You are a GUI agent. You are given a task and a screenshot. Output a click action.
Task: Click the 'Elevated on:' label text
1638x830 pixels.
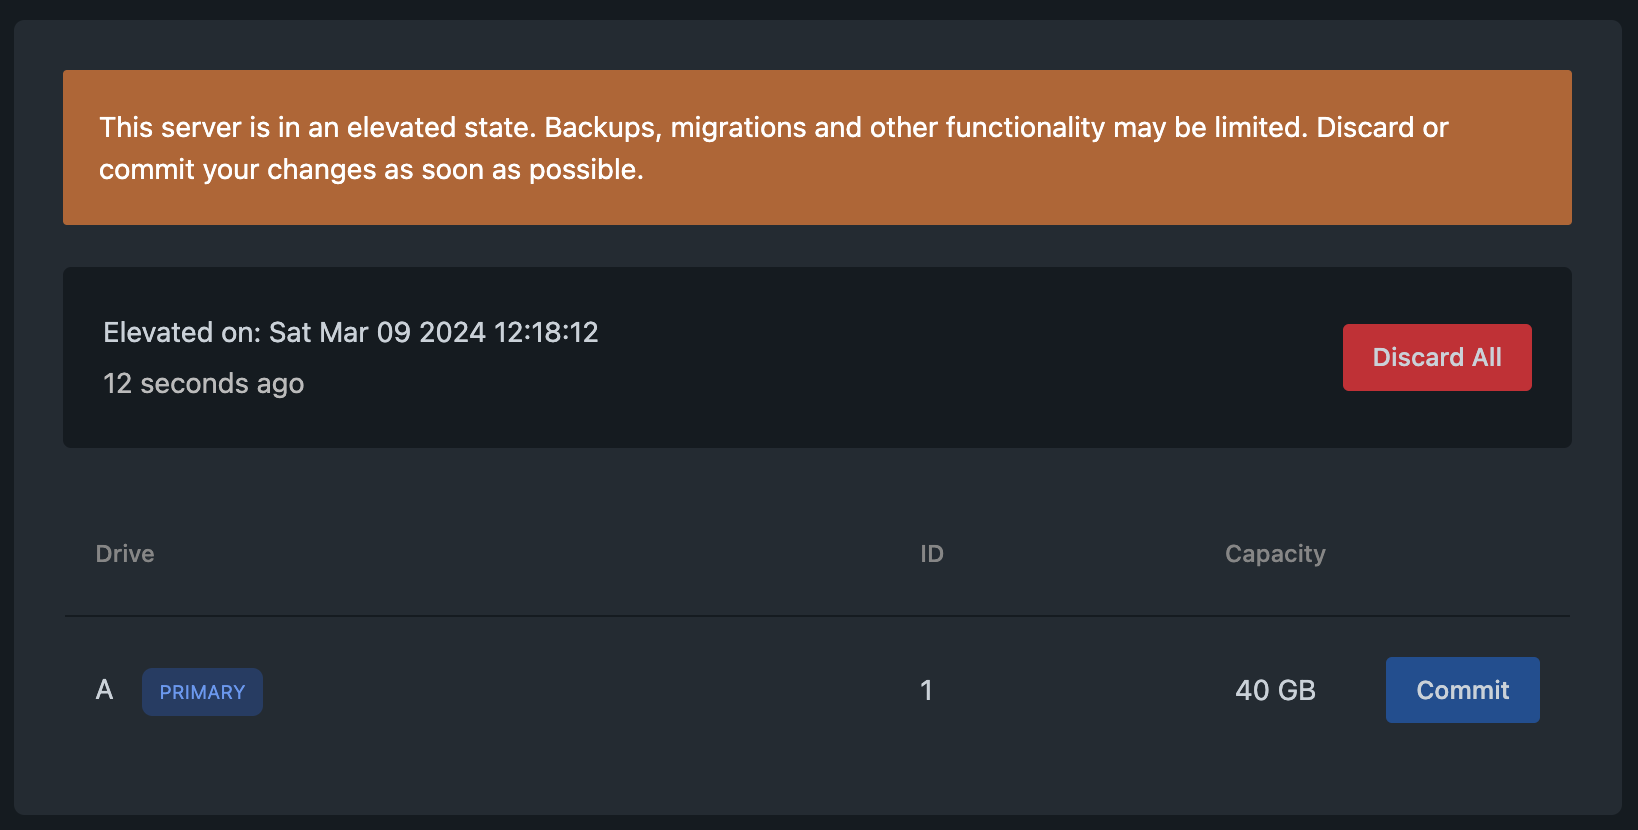(182, 332)
